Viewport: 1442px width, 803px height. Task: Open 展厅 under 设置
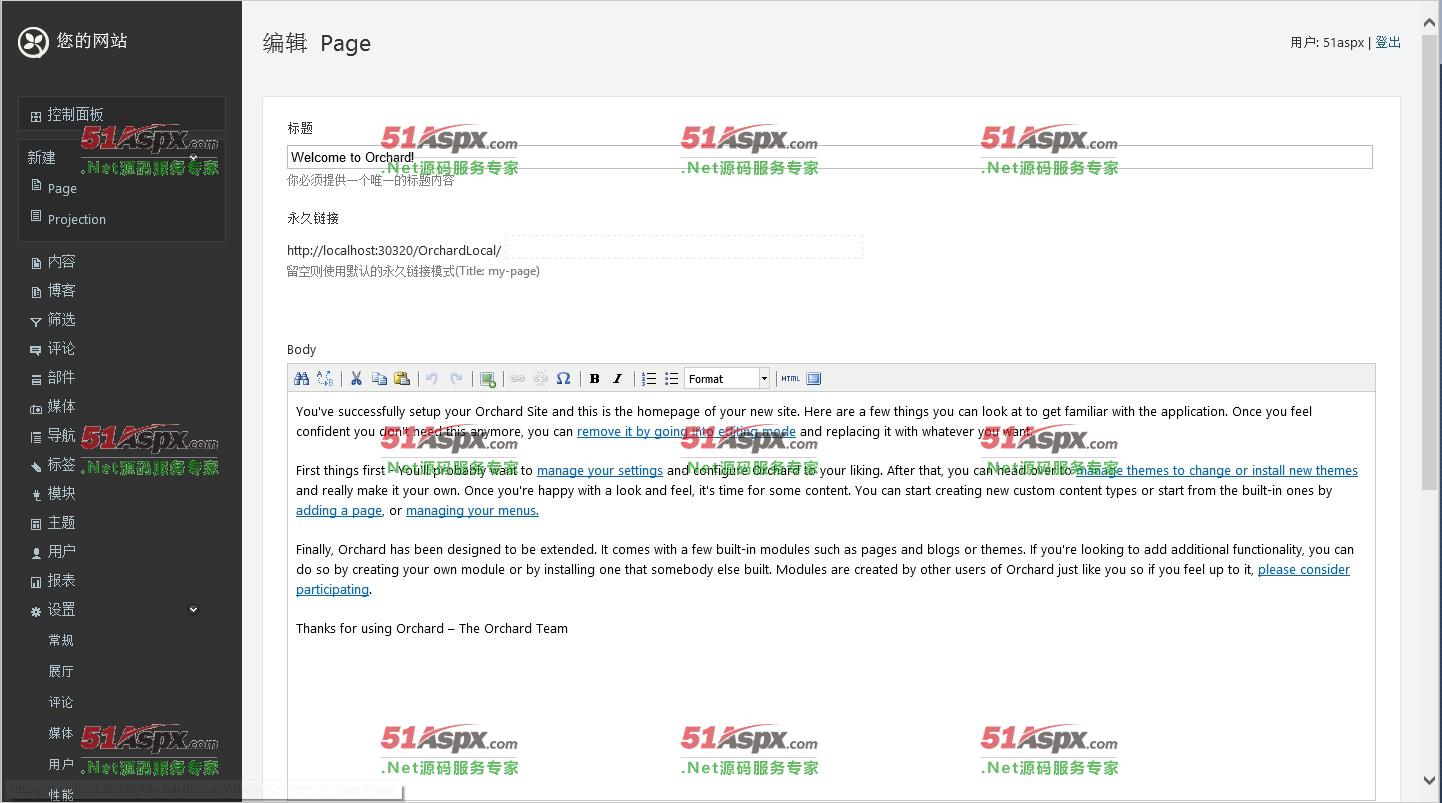tap(61, 671)
